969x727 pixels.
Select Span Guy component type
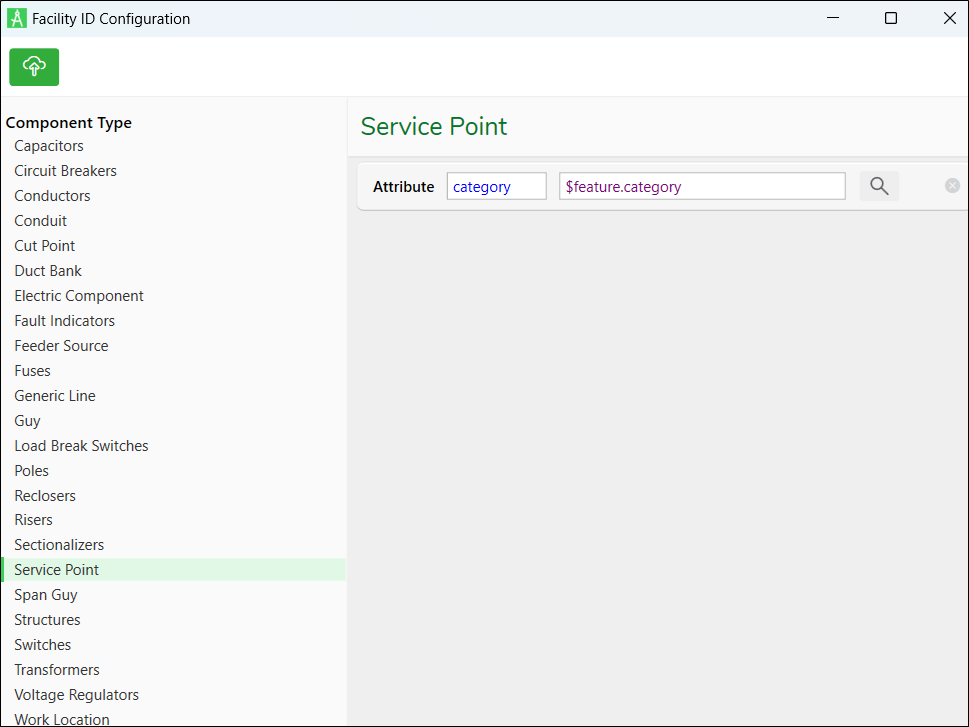click(46, 595)
